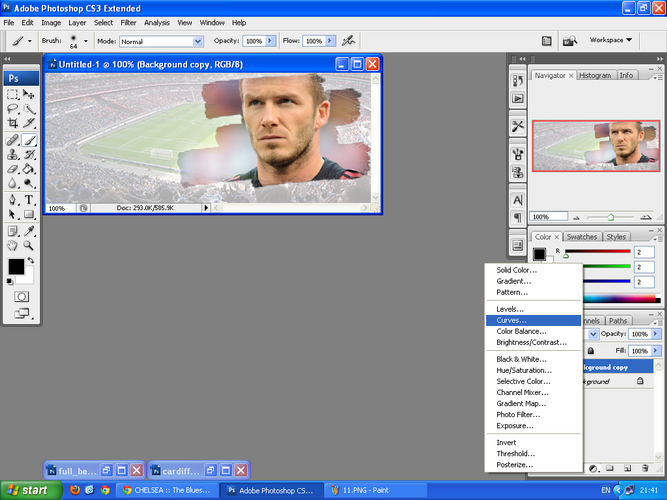Viewport: 667px width, 500px height.
Task: Select the Slice tool
Action: [29, 123]
